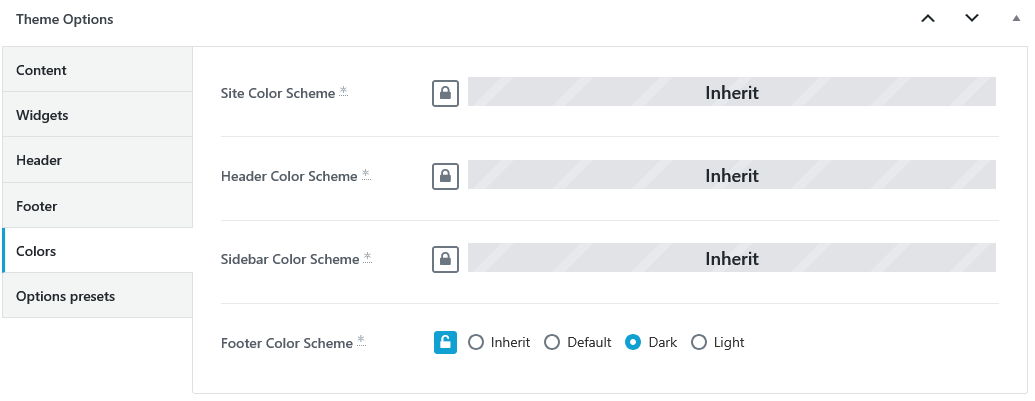Unlock the Site Color Scheme option
1035x401 pixels.
pyautogui.click(x=445, y=93)
